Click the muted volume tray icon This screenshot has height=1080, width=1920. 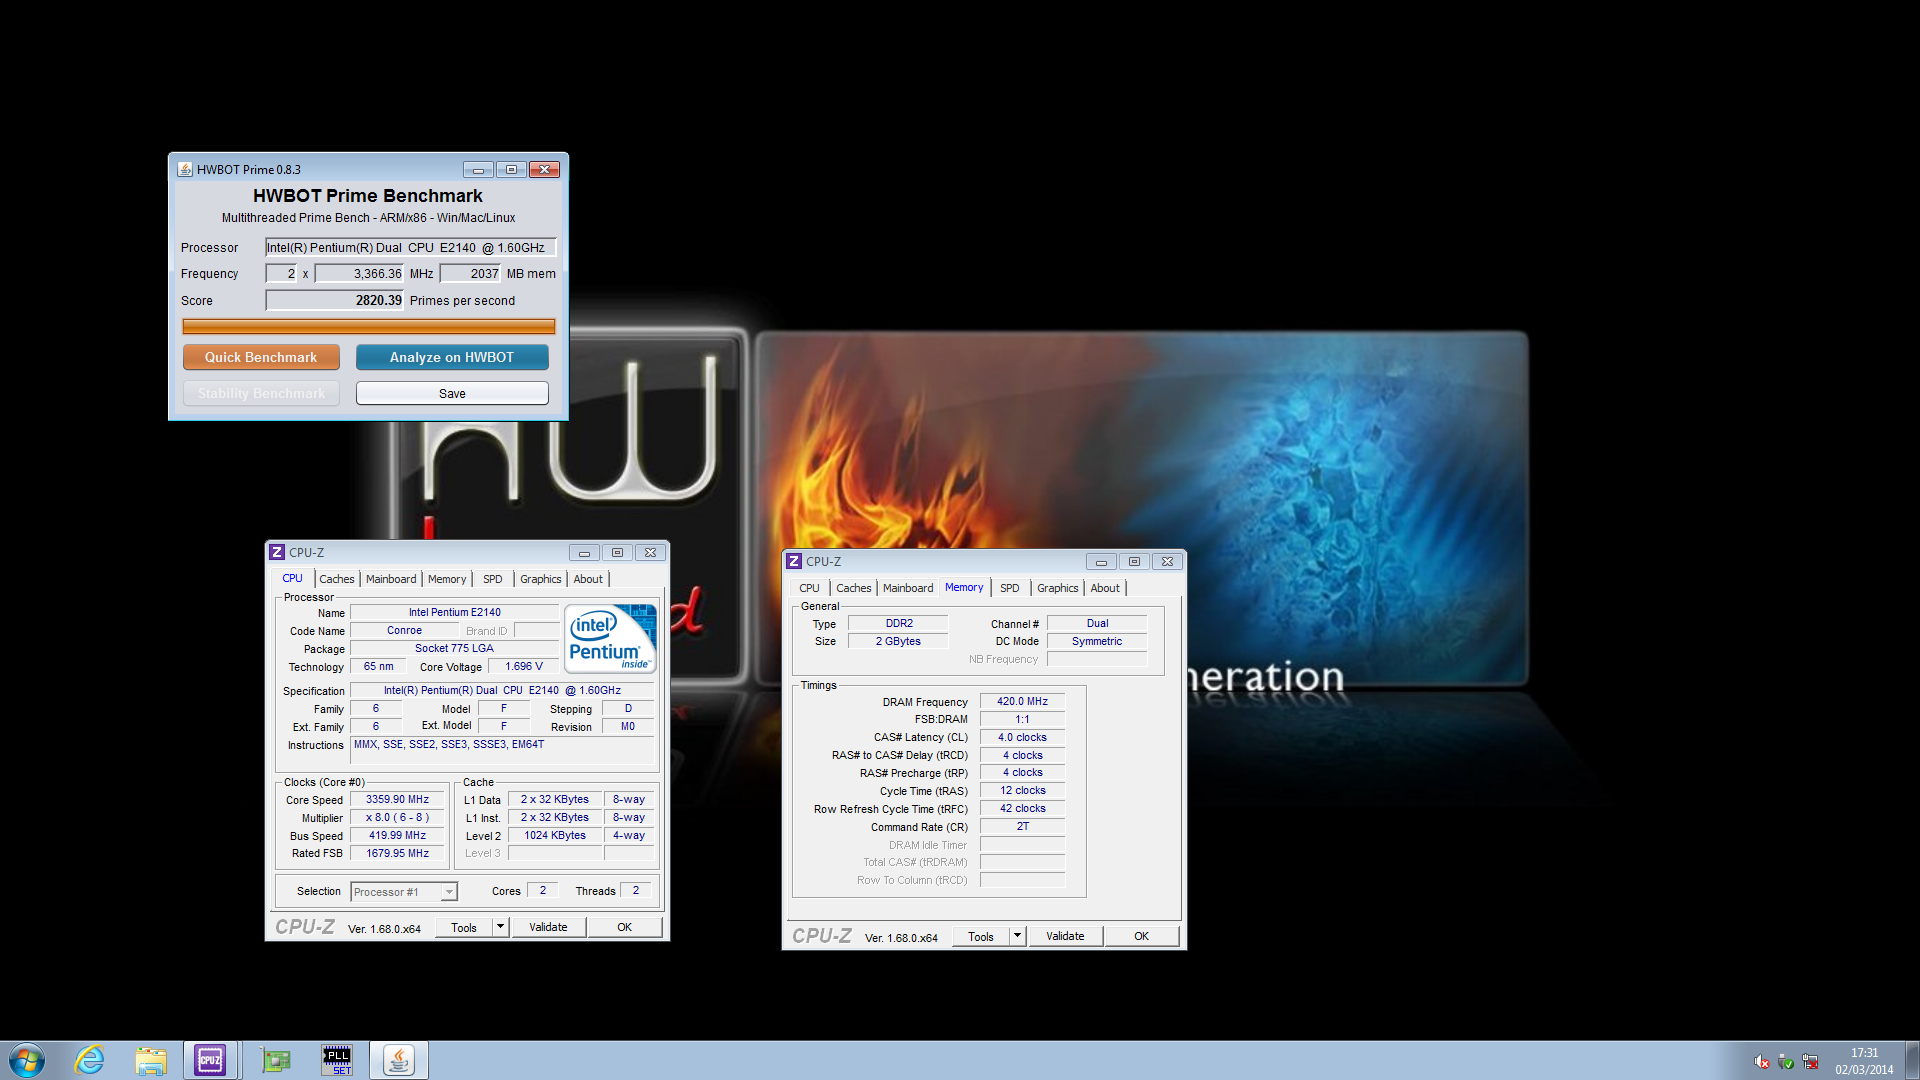coord(1762,1061)
